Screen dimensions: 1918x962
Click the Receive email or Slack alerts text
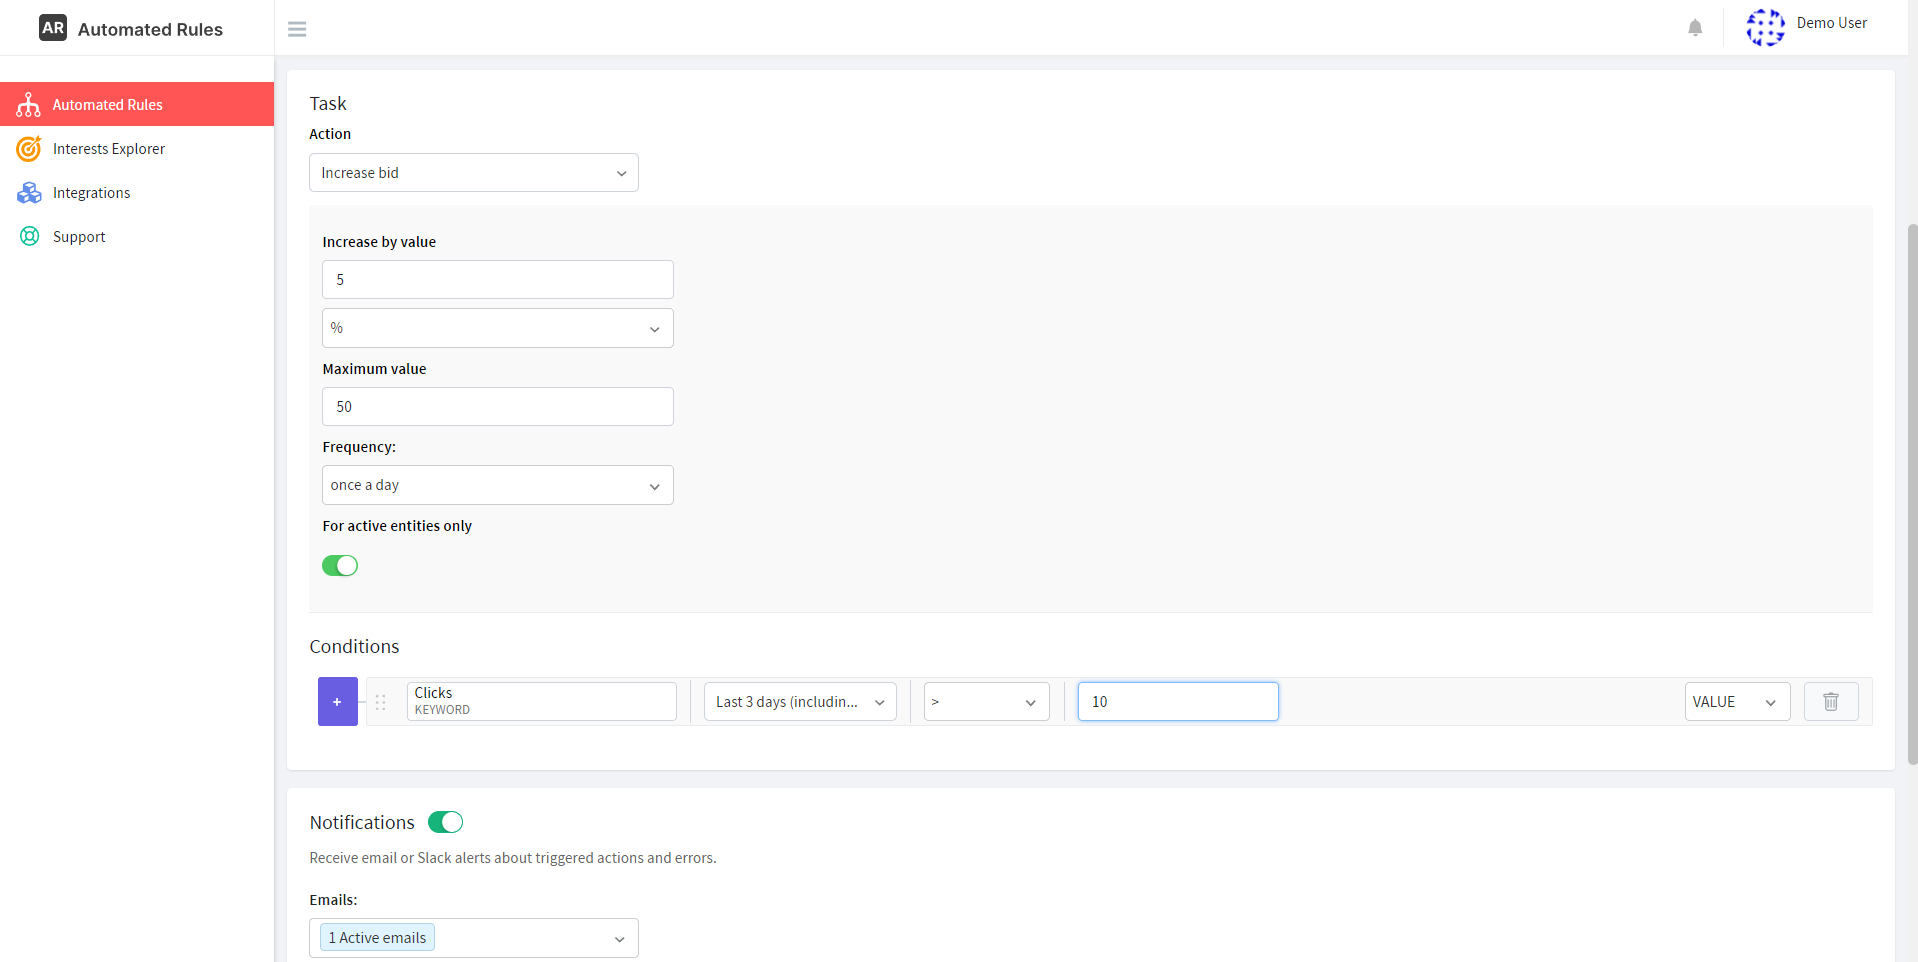[513, 858]
